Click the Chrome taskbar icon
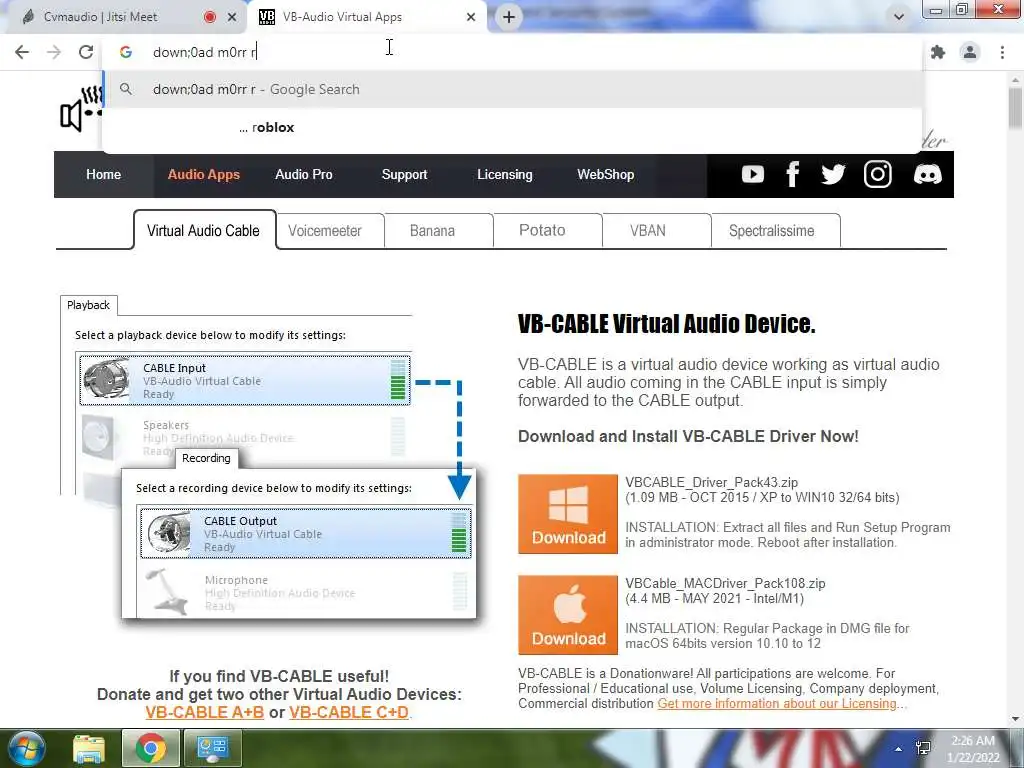Image resolution: width=1024 pixels, height=768 pixels. (150, 748)
